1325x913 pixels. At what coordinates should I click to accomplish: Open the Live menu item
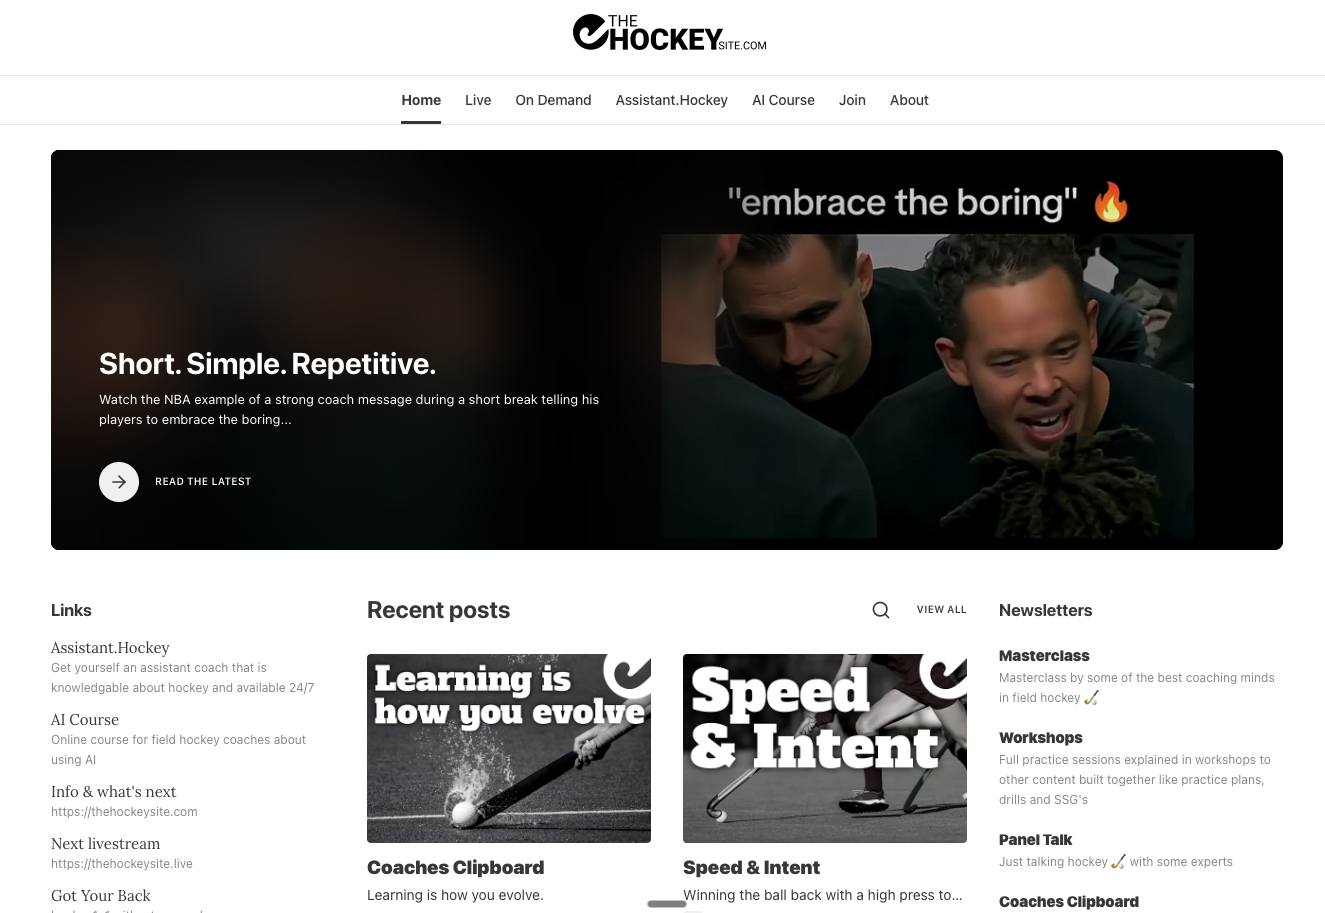coord(478,100)
